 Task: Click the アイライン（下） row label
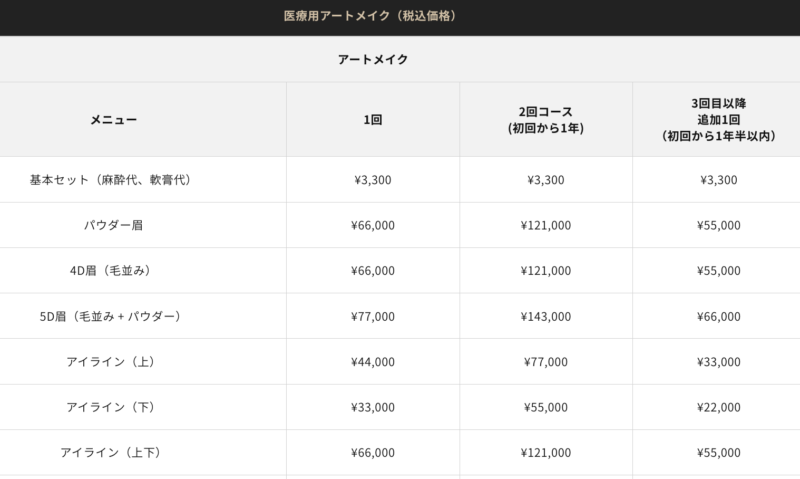[x=110, y=407]
